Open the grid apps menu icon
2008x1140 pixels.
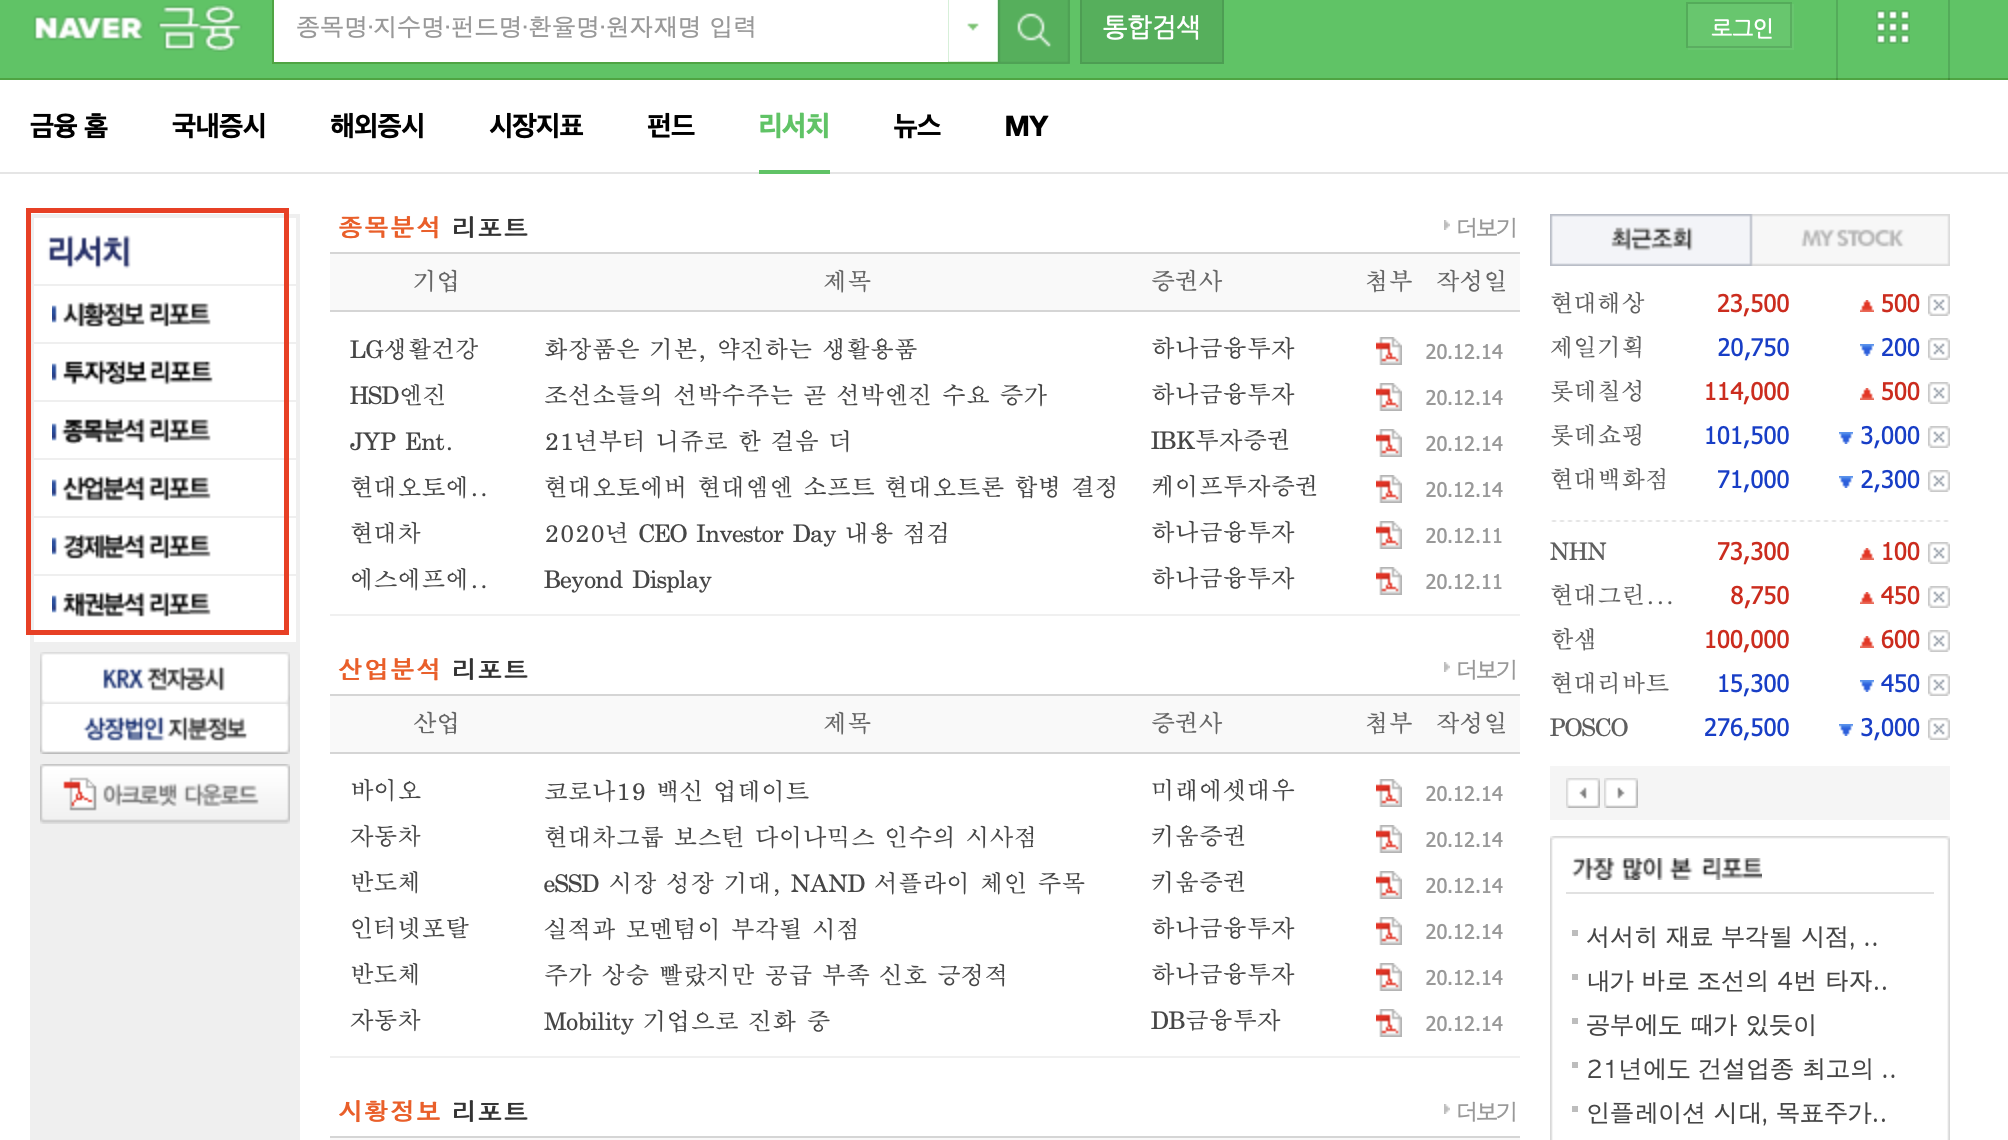click(1892, 28)
